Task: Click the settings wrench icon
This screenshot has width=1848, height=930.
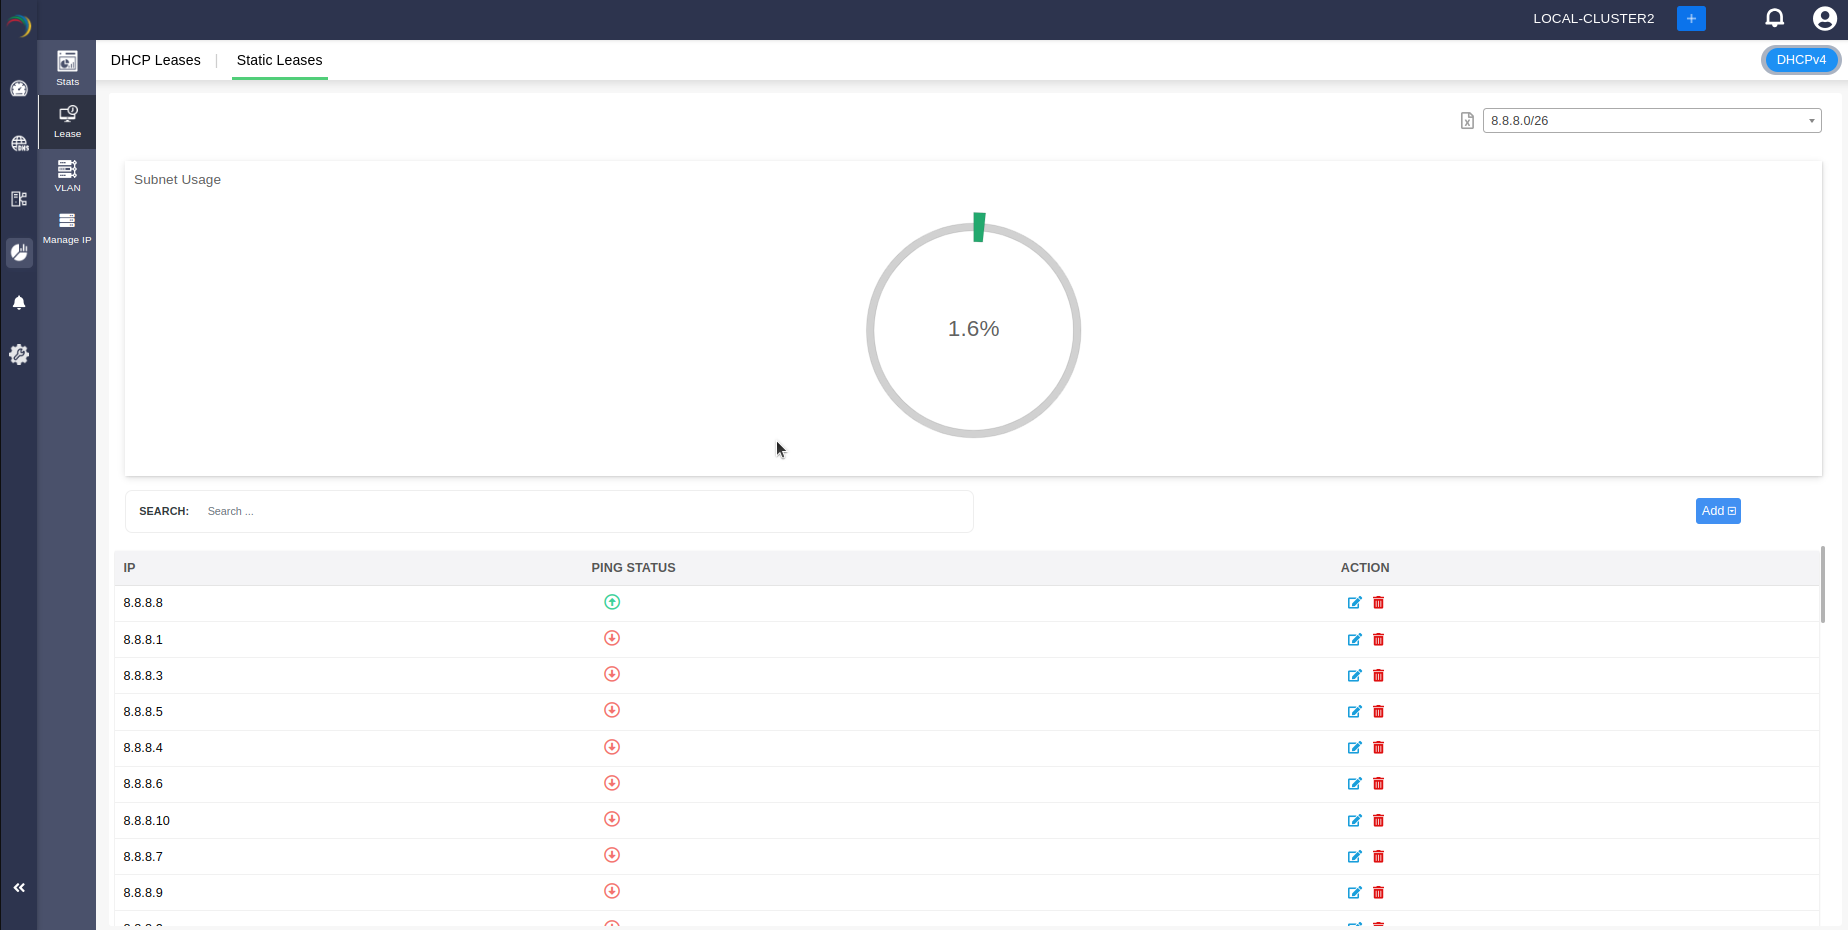Action: tap(19, 353)
